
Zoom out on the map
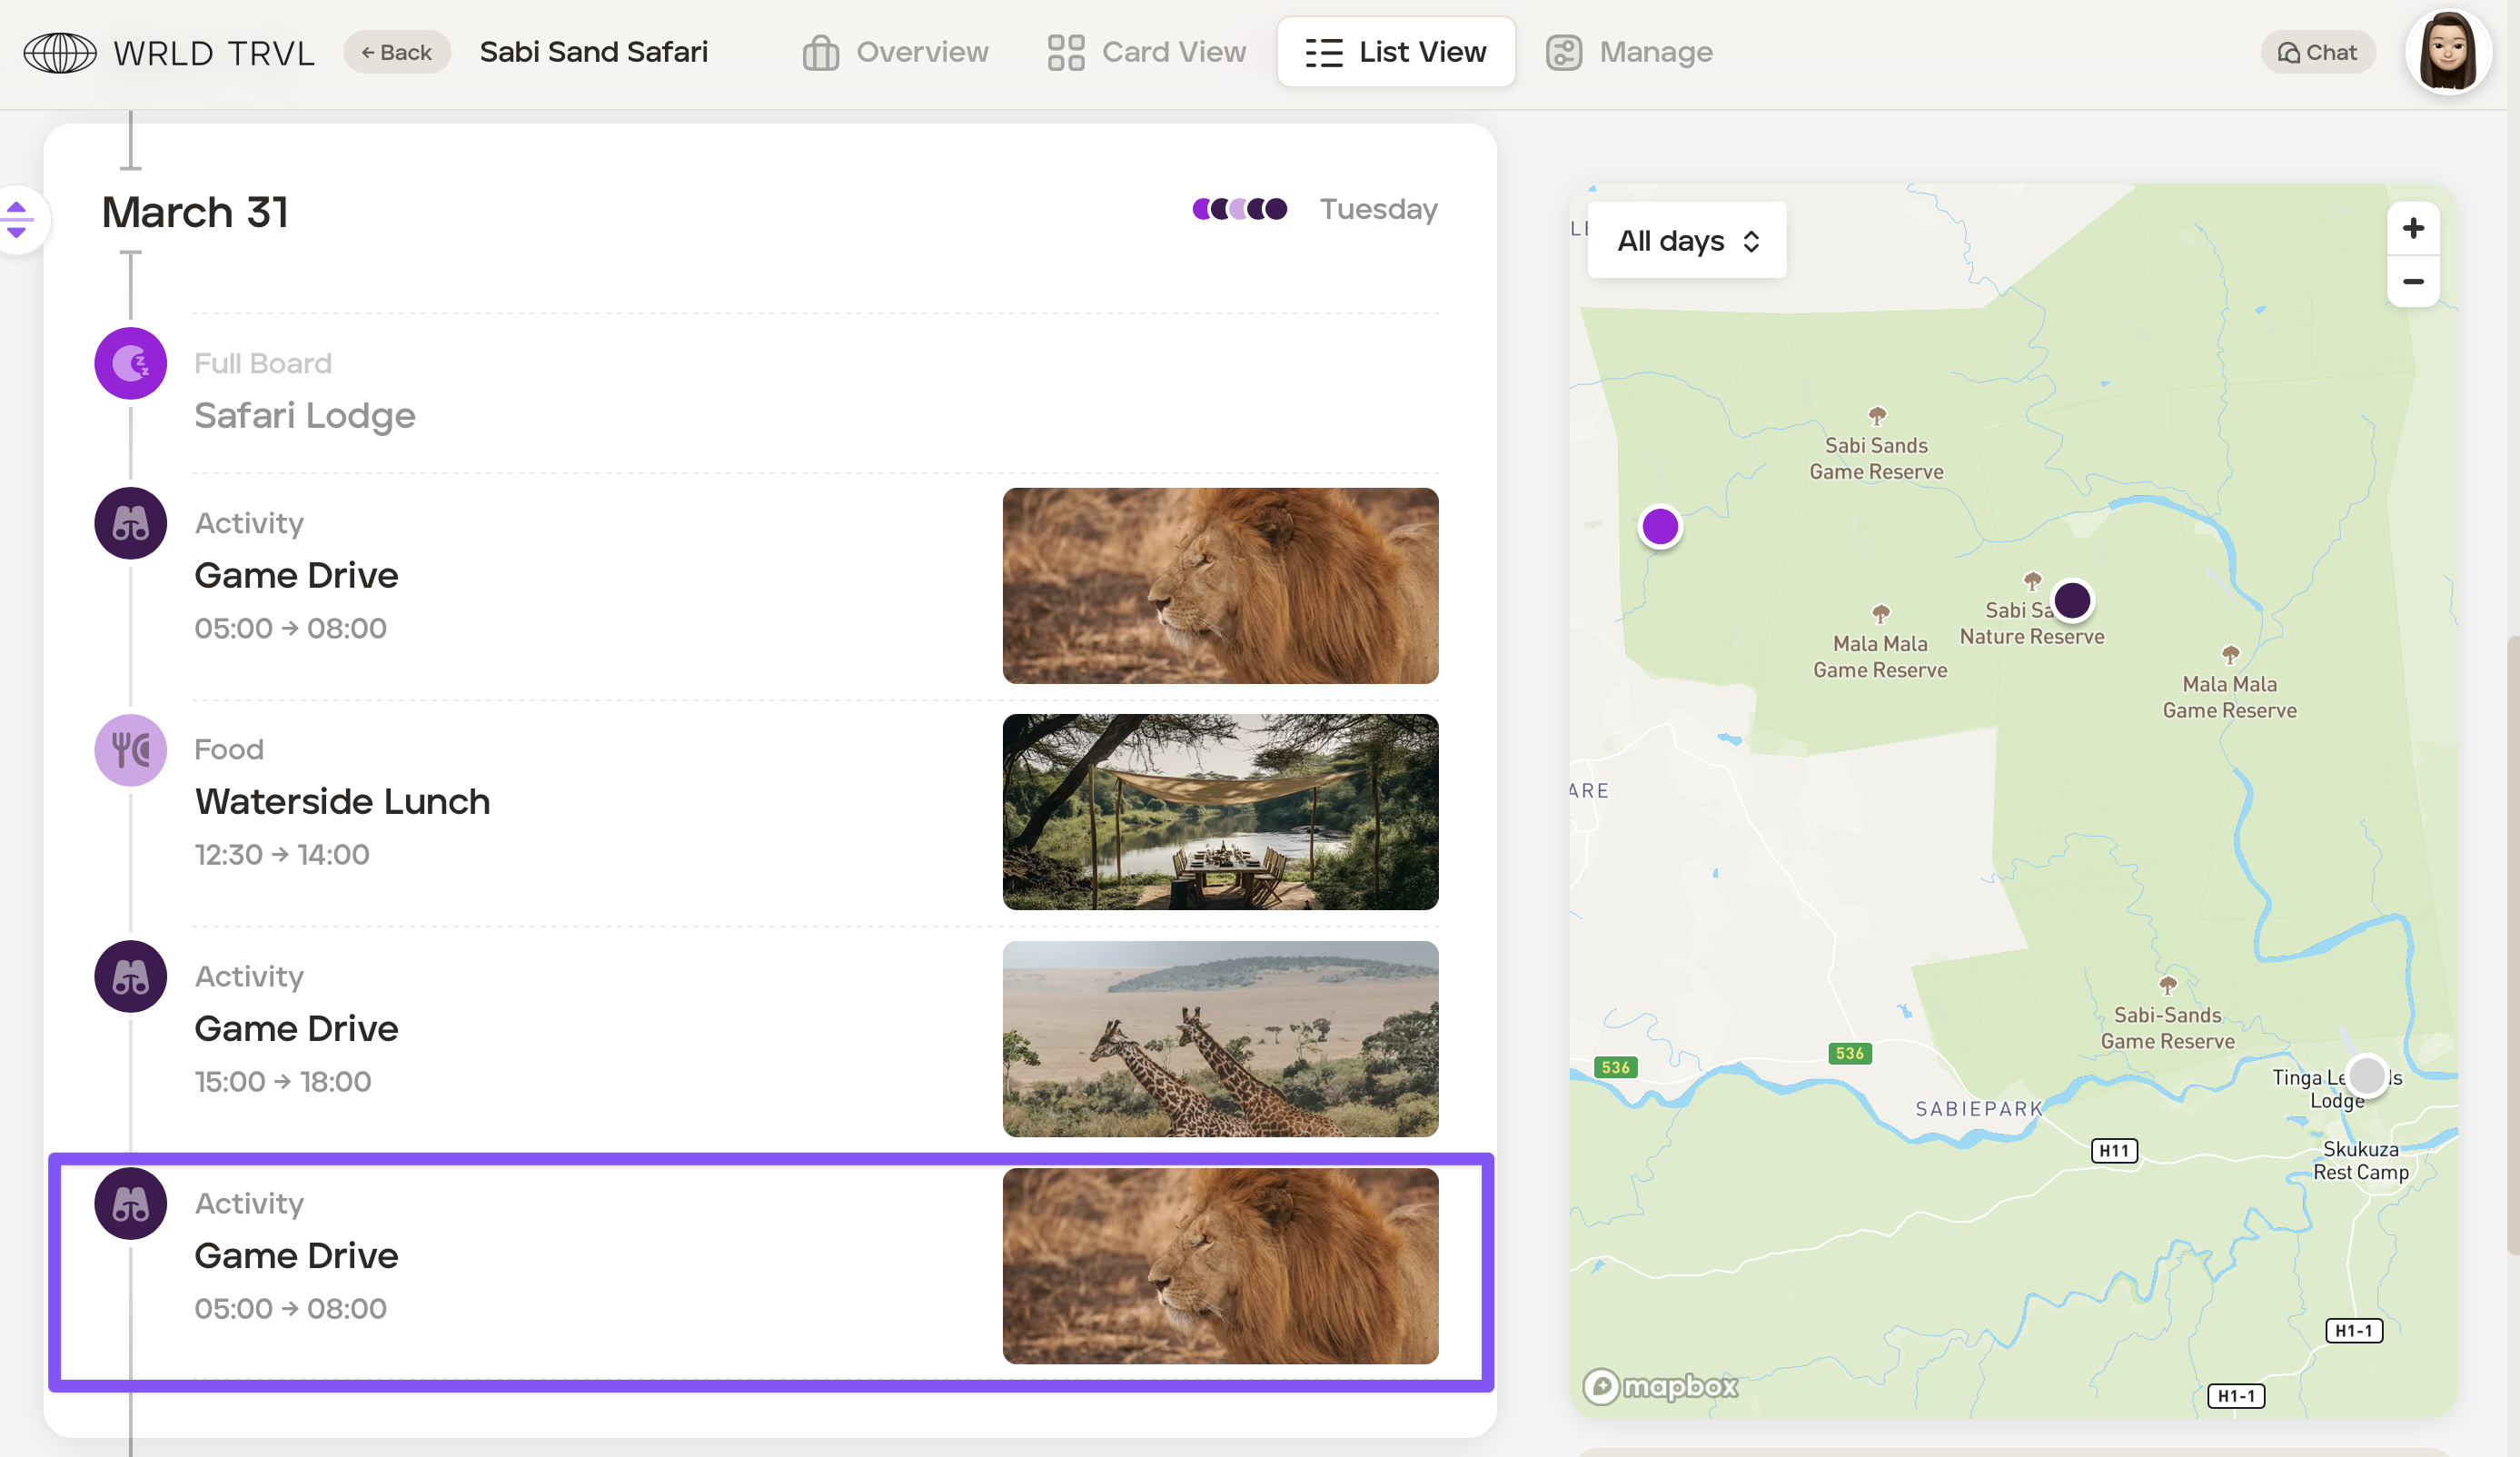[x=2412, y=282]
